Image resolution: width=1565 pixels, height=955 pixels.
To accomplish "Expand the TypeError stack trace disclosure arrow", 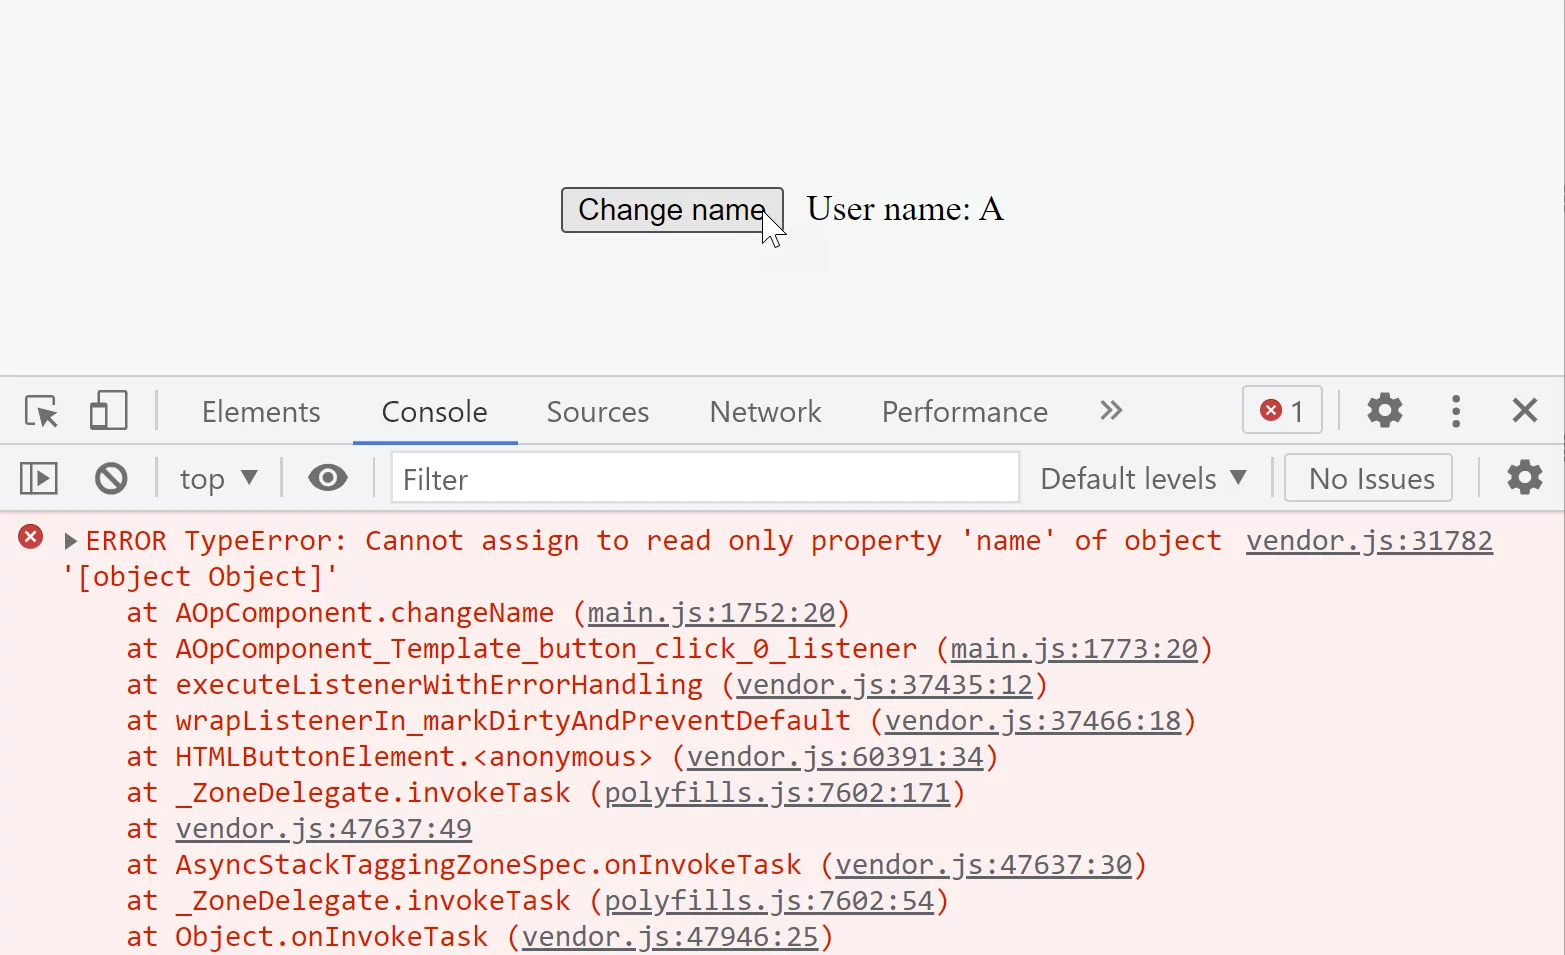I will [x=69, y=540].
